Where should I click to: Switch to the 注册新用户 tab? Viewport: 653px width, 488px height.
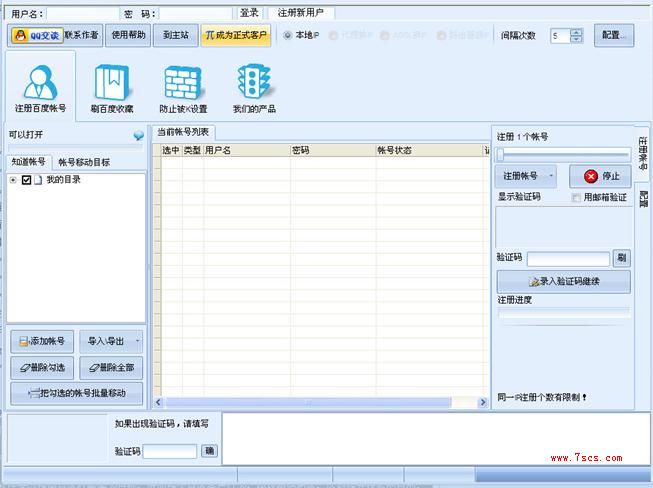[301, 13]
